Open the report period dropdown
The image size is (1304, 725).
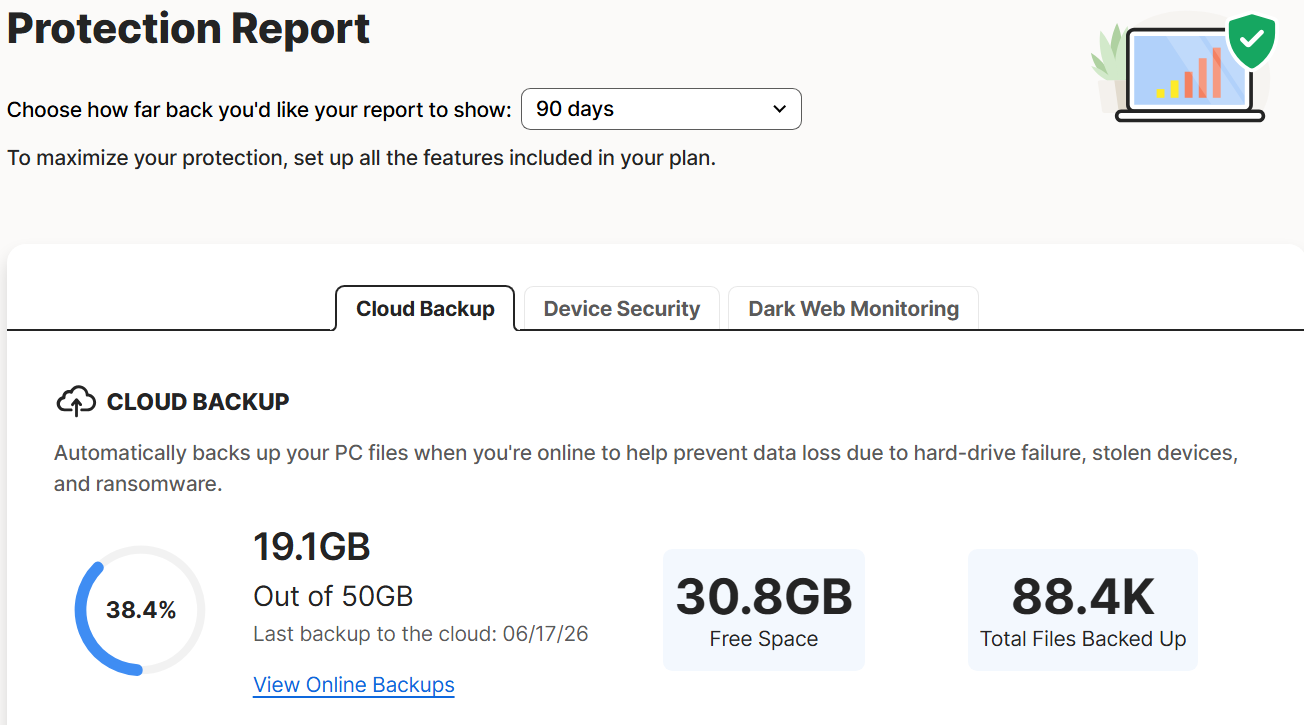coord(661,109)
